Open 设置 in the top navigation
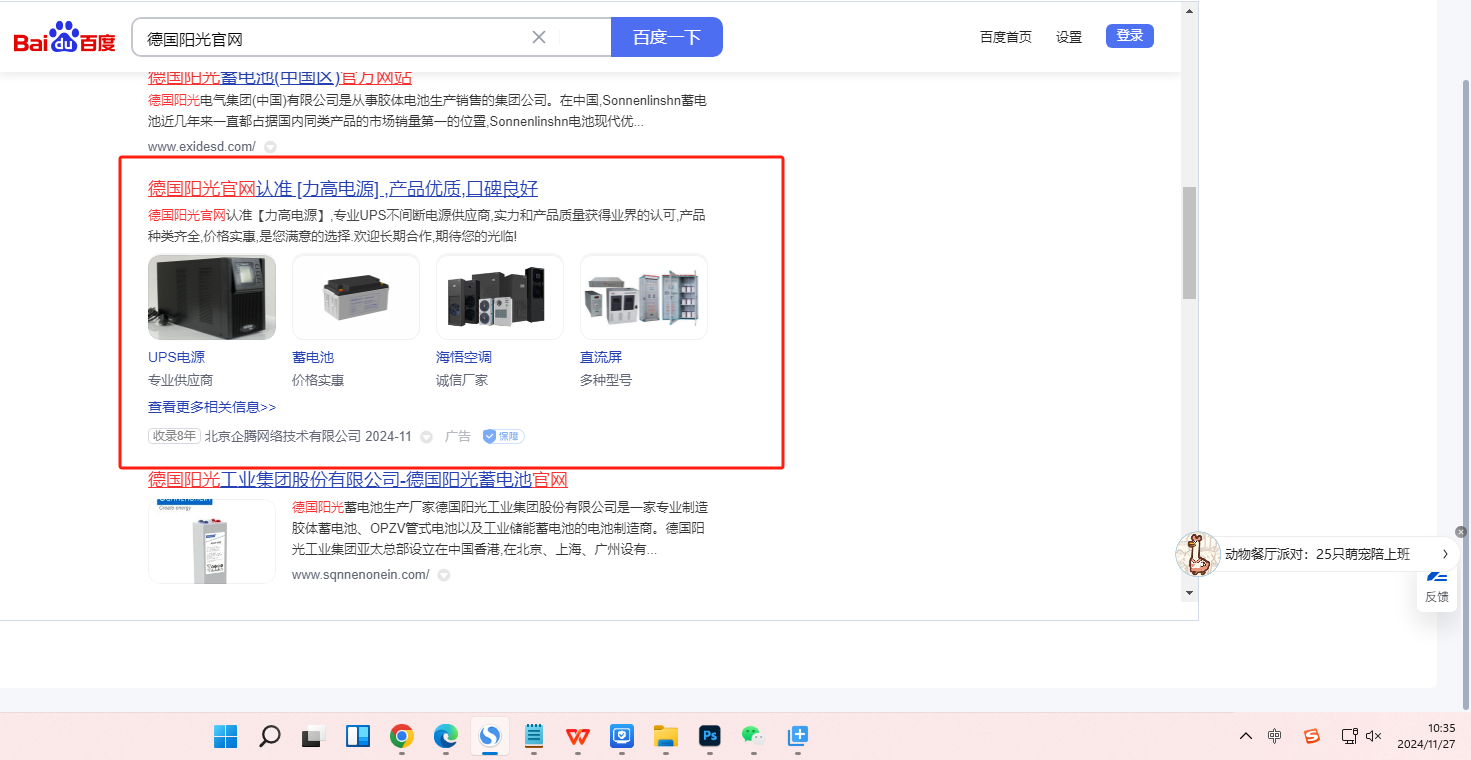 point(1069,37)
